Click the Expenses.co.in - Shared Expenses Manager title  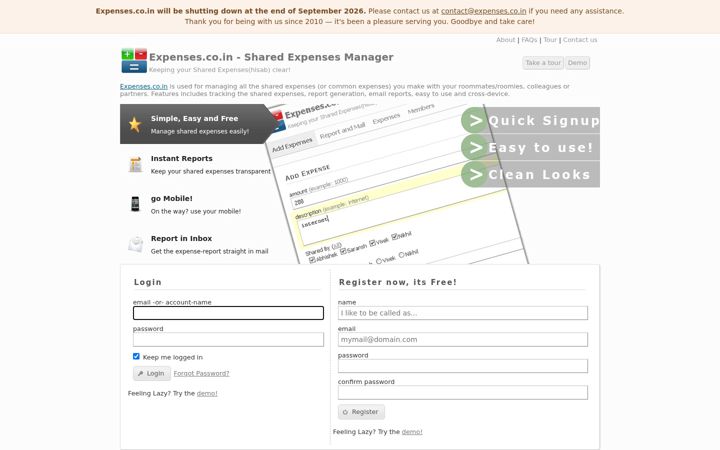[x=271, y=57]
